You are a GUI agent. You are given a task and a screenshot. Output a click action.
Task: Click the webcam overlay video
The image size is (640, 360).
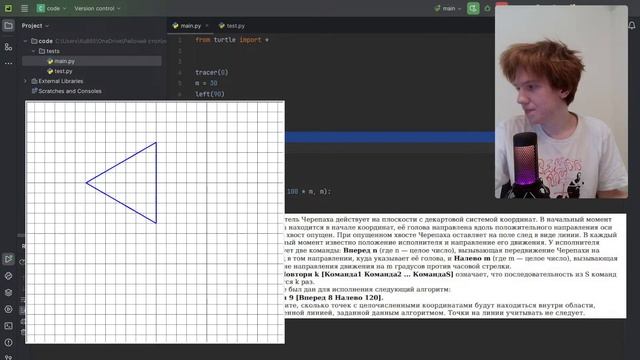tap(561, 102)
